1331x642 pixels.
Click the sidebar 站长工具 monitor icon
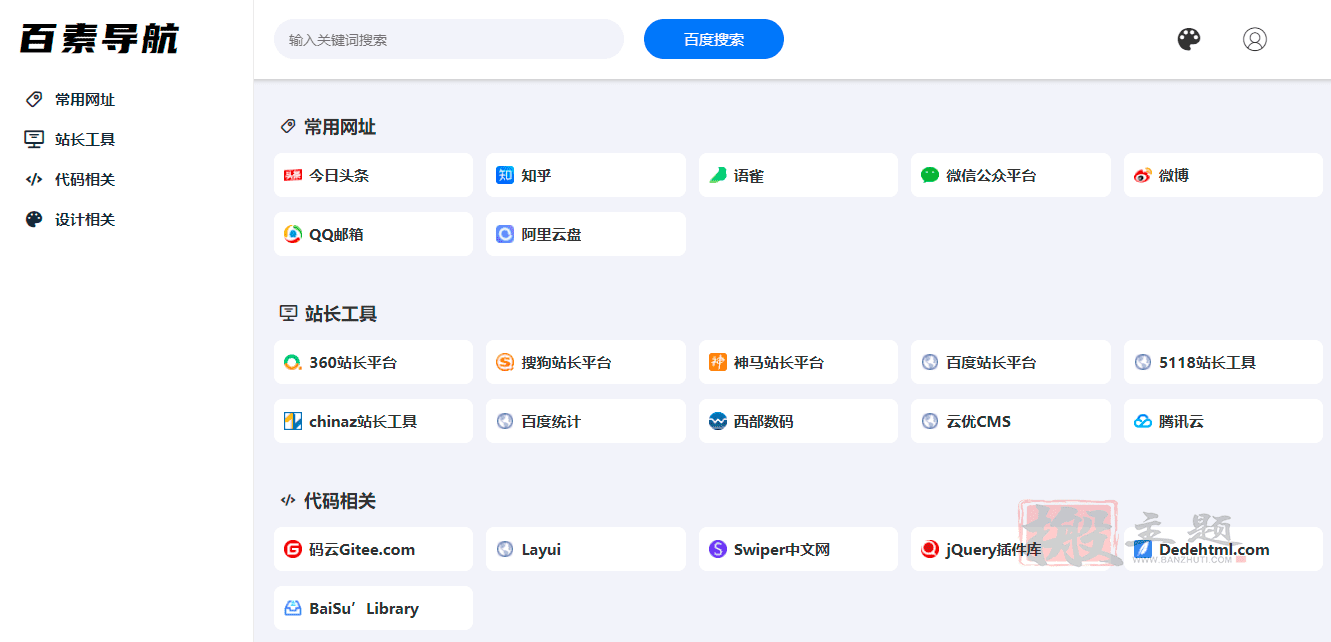(34, 139)
